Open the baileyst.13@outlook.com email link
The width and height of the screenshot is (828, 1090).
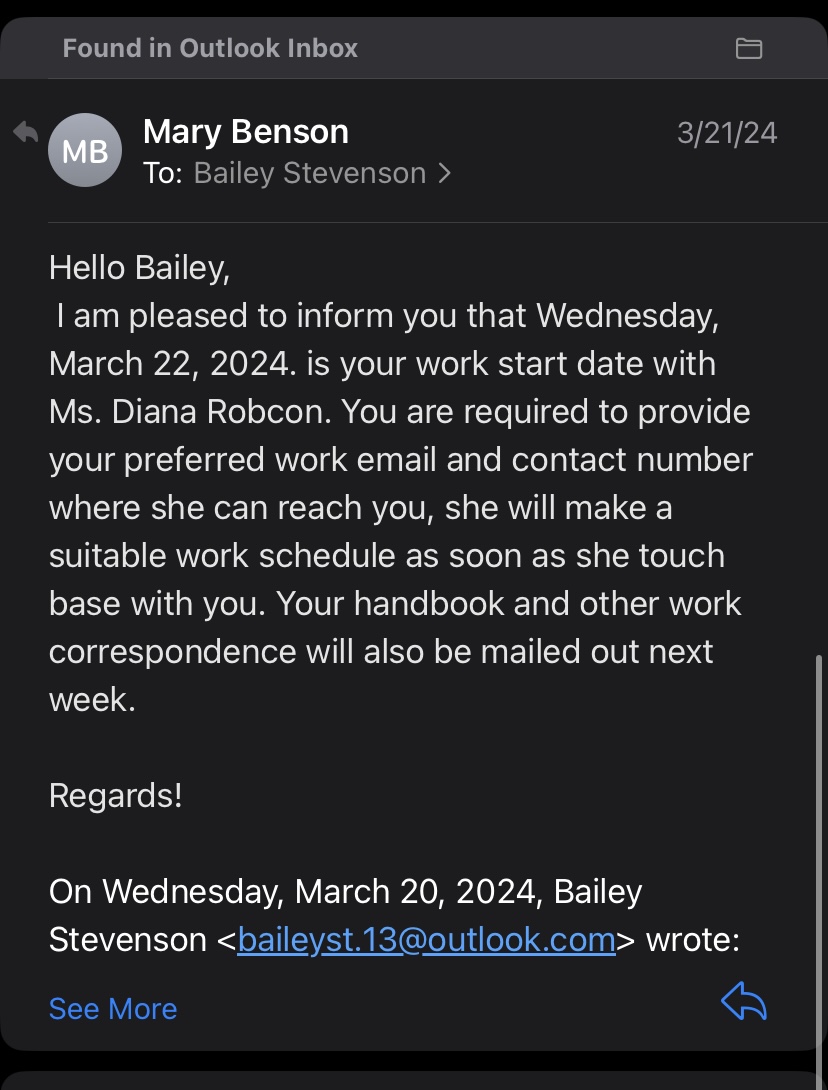tap(426, 940)
